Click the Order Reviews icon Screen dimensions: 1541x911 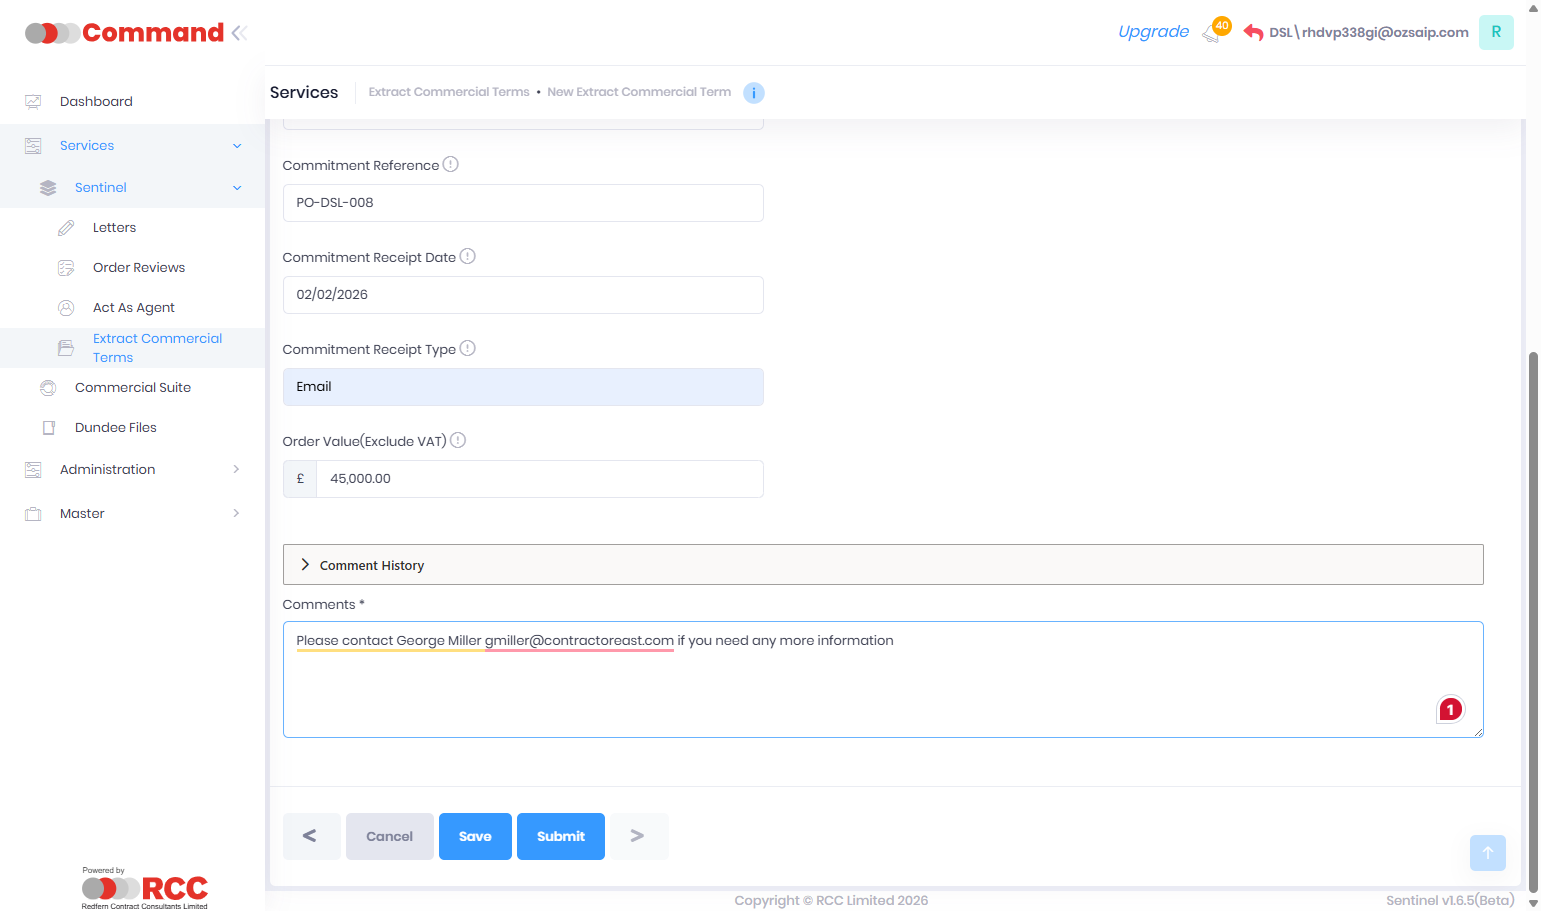(x=66, y=268)
